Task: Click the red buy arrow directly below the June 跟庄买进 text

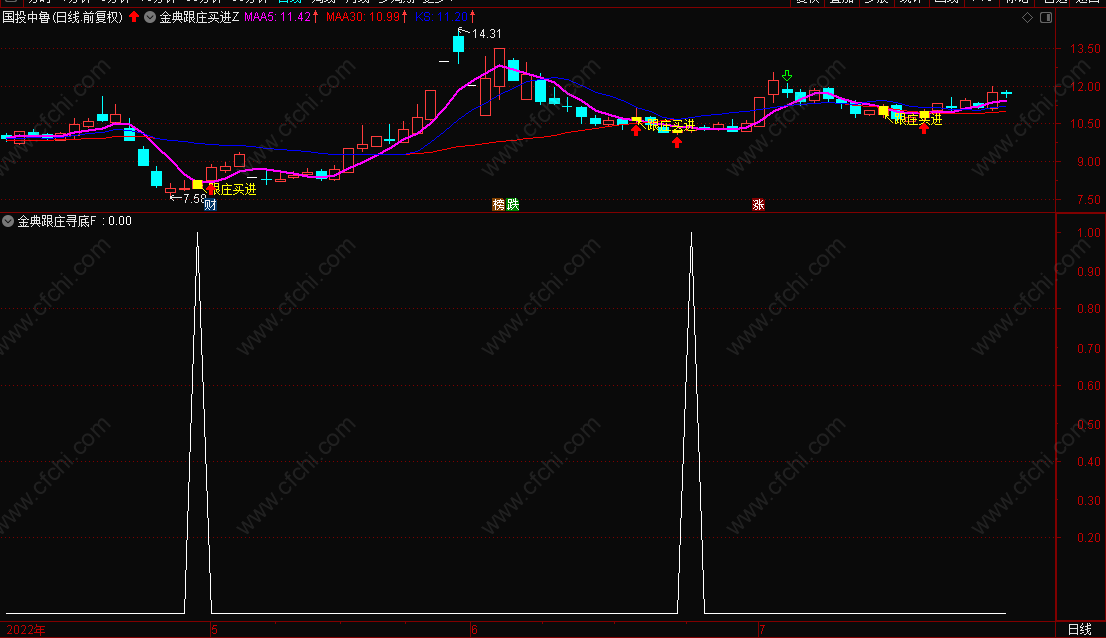Action: tap(677, 142)
